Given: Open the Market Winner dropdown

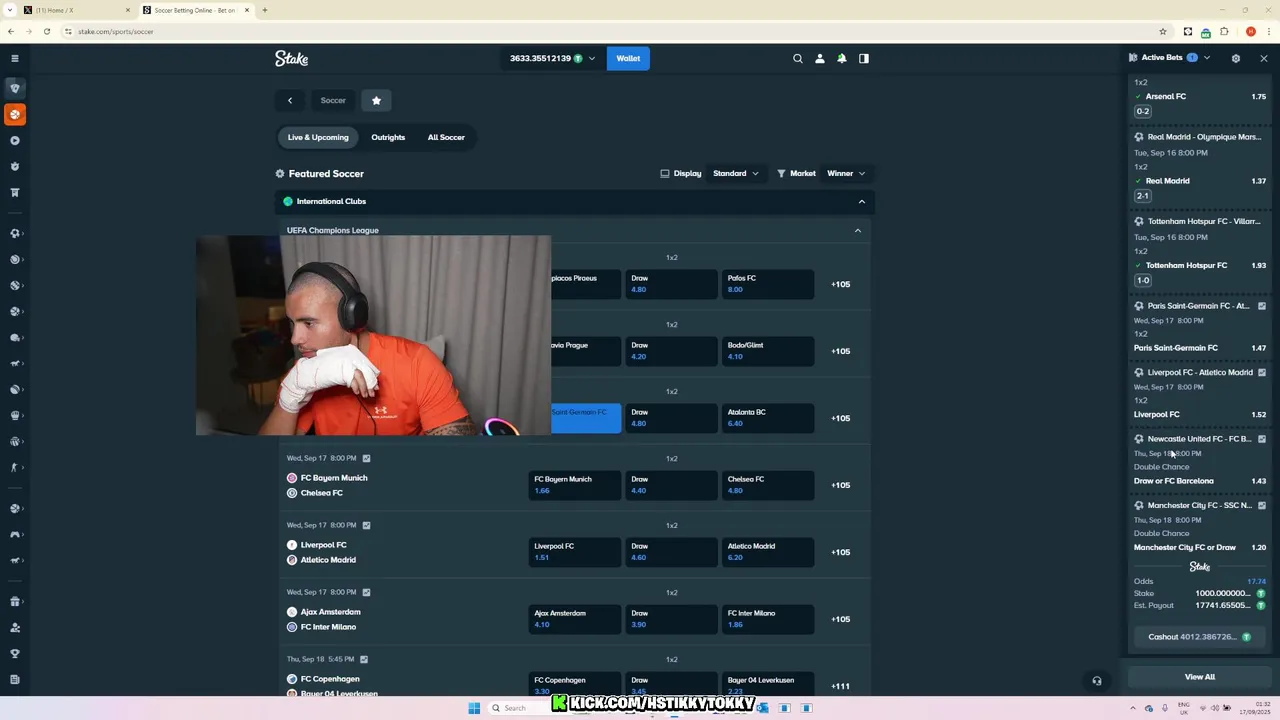Looking at the screenshot, I should pos(846,173).
